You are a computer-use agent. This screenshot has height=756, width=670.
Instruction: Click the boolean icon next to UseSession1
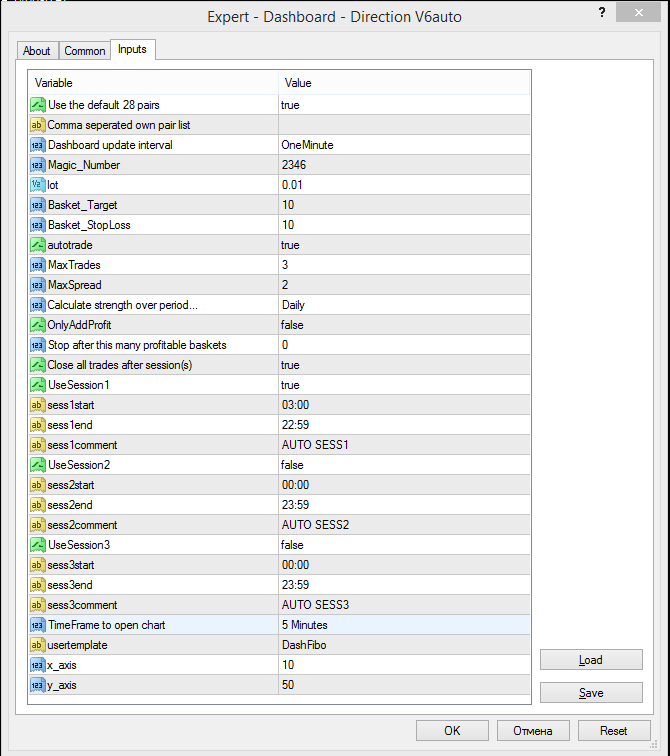coord(38,385)
